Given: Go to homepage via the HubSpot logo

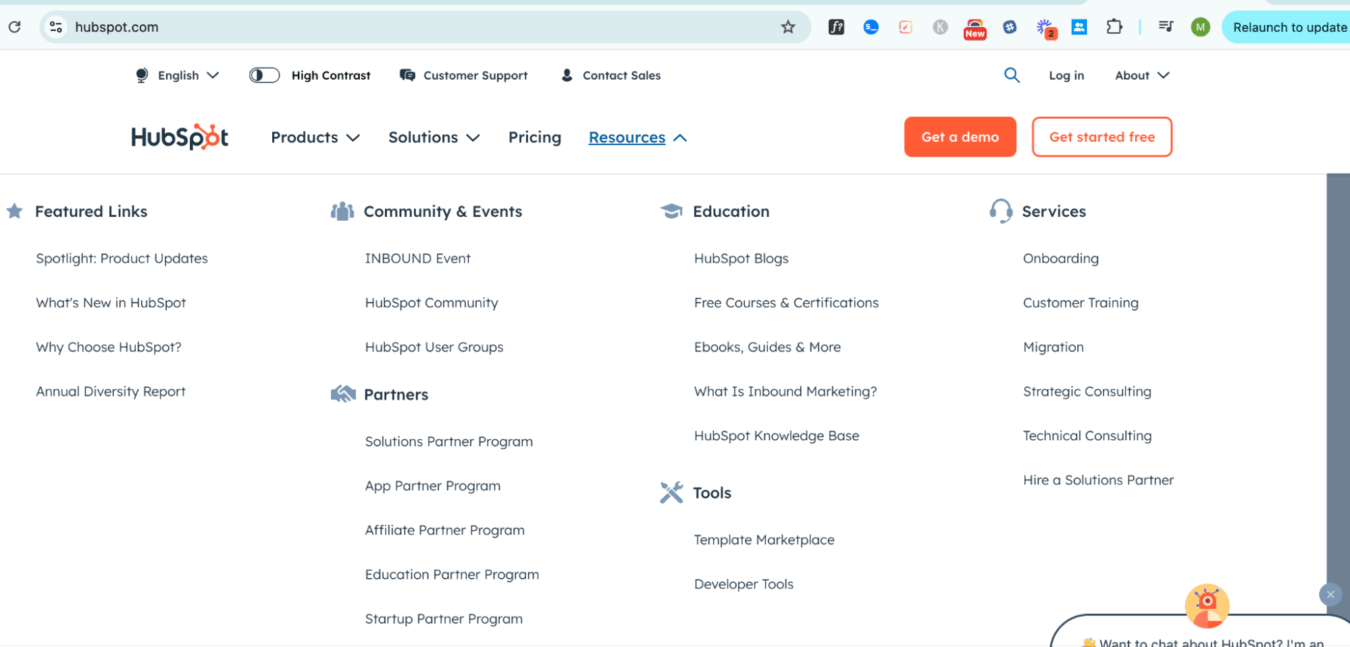Looking at the screenshot, I should (x=180, y=137).
